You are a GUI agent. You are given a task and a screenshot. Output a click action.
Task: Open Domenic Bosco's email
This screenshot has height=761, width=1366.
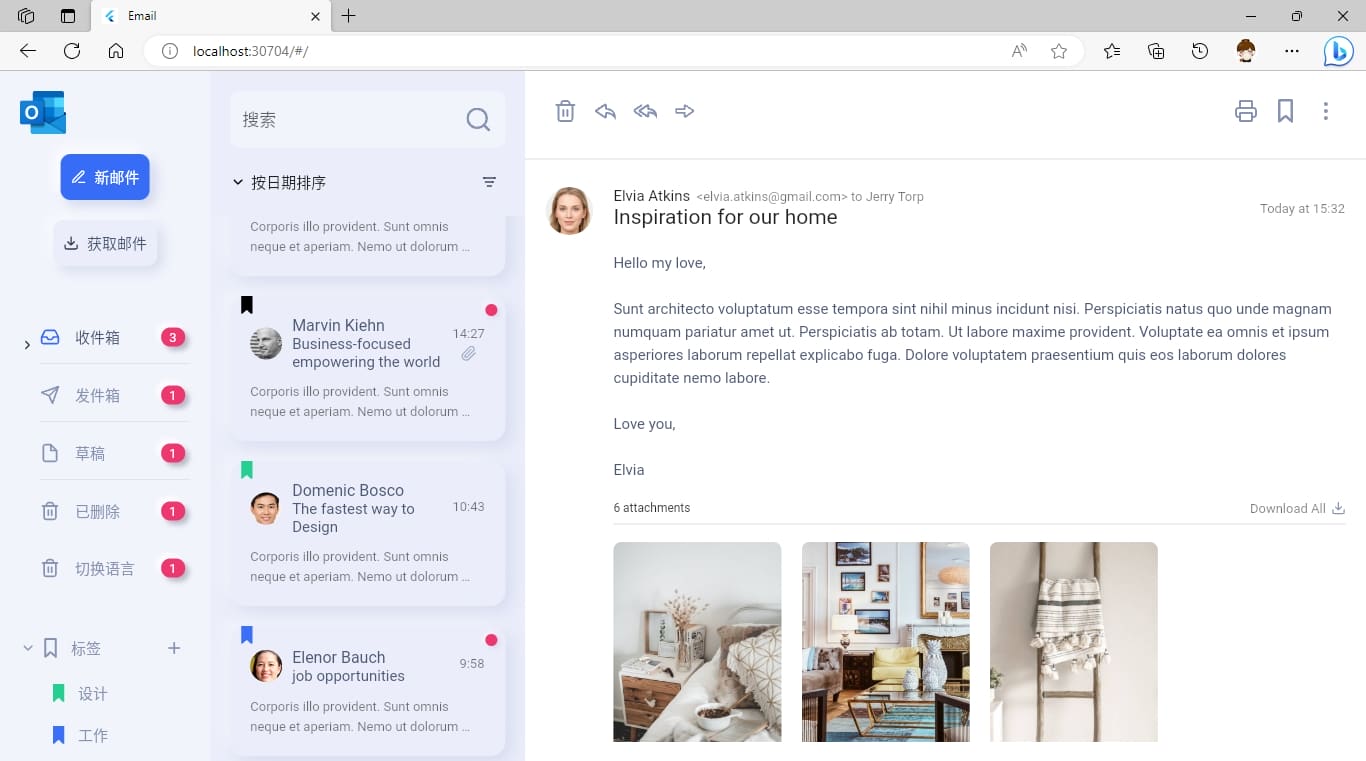click(x=368, y=530)
